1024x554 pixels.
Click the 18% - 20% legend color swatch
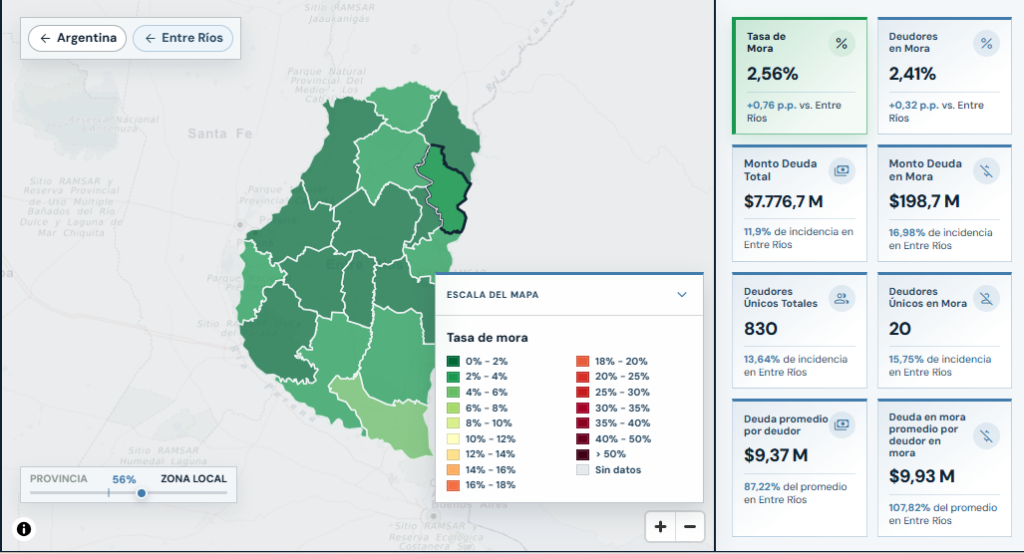[x=583, y=361]
